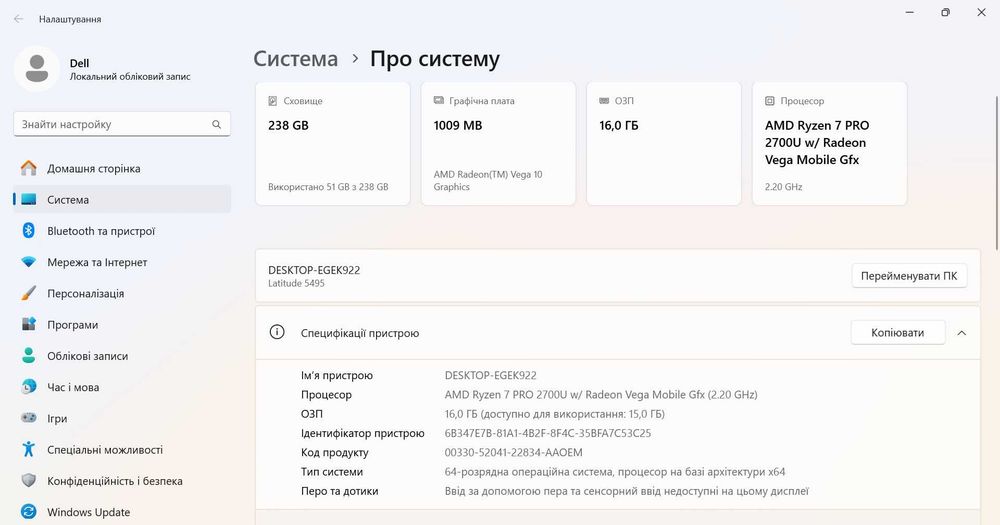Image resolution: width=1000 pixels, height=525 pixels.
Task: Open the Графічна плата card
Action: coord(498,144)
